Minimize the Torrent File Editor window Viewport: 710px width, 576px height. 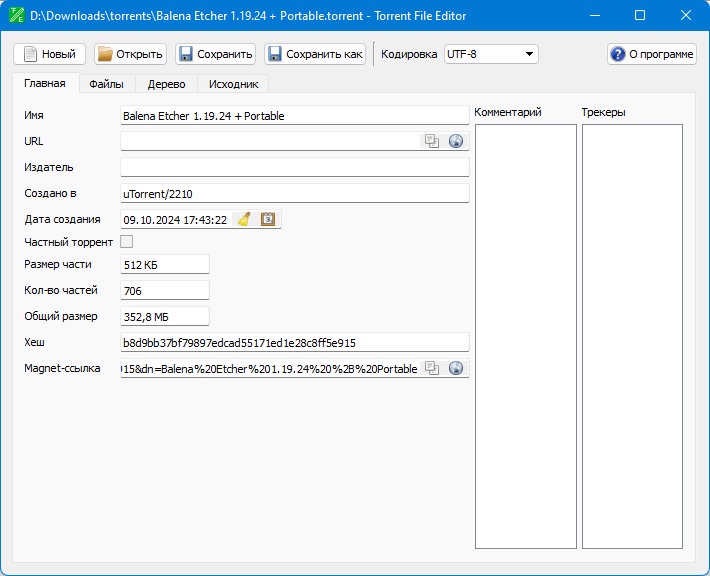(x=595, y=15)
